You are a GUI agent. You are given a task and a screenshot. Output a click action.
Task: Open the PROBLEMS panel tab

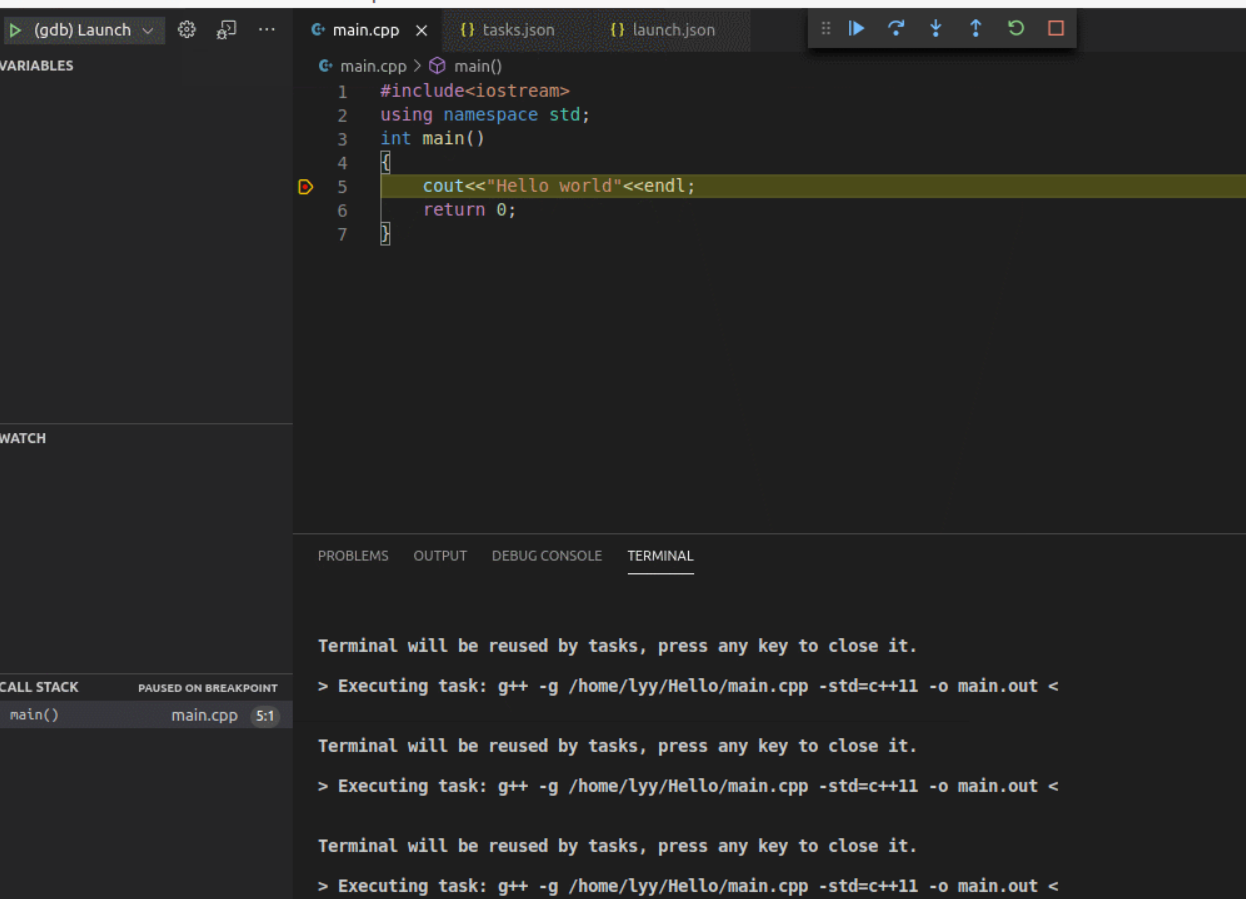pos(353,556)
